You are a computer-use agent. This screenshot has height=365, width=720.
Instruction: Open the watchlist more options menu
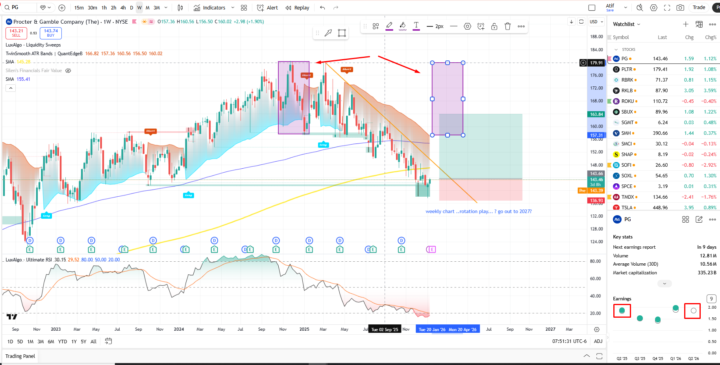pos(712,24)
